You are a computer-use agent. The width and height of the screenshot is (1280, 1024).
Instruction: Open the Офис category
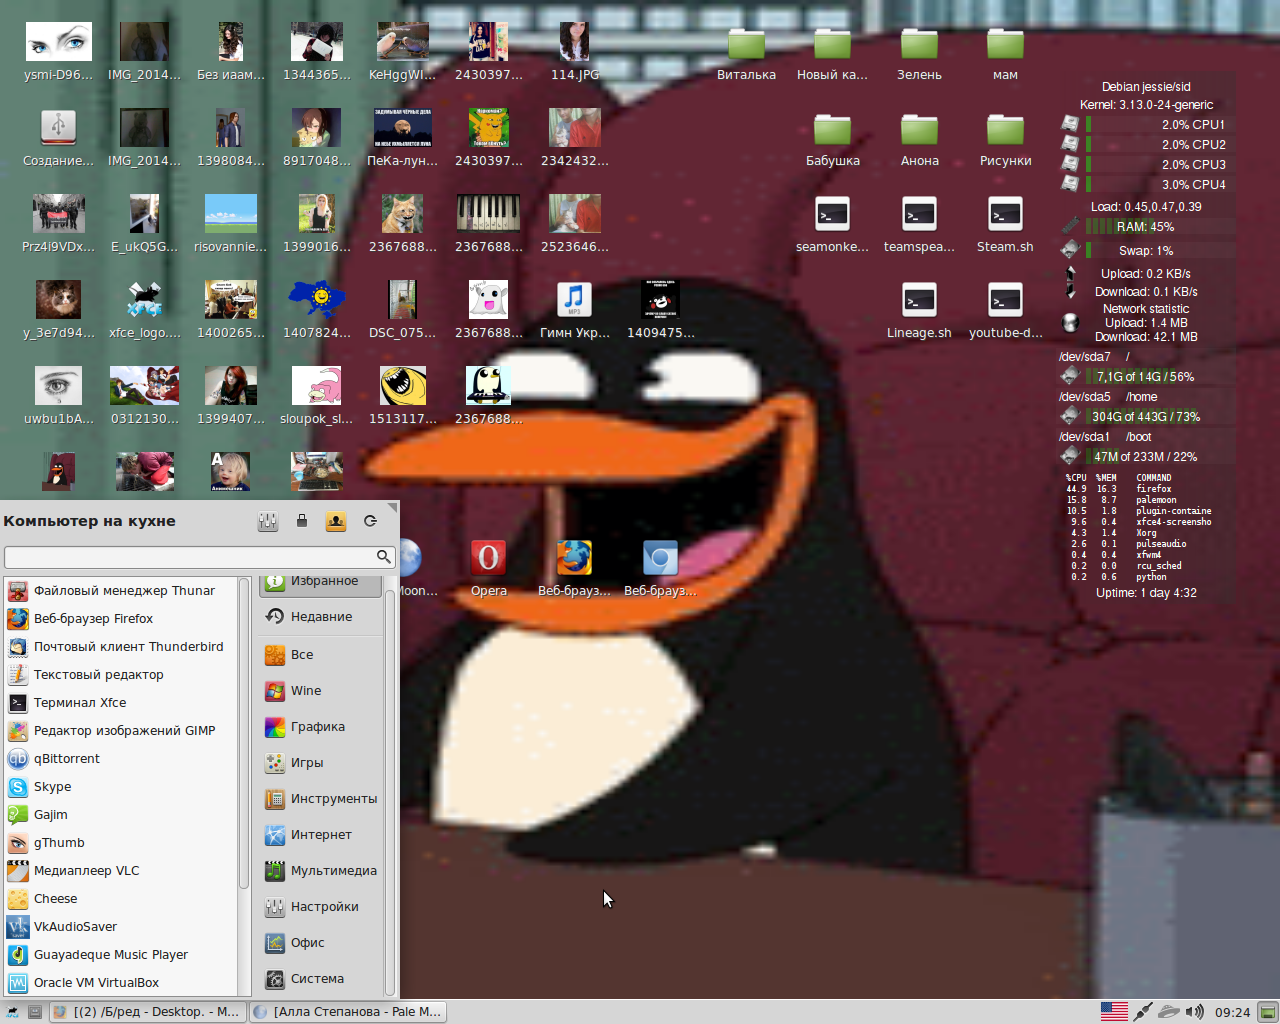point(320,943)
